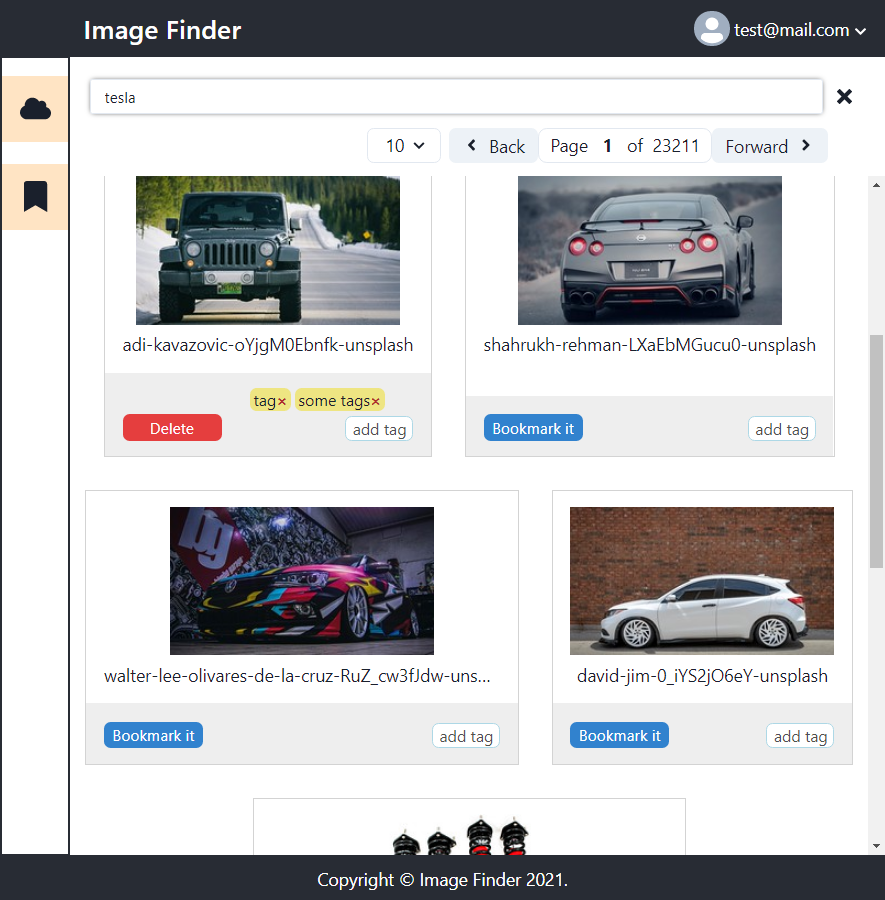The width and height of the screenshot is (885, 900).
Task: Bookmark the walter-lee-olivares image
Action: click(x=153, y=734)
